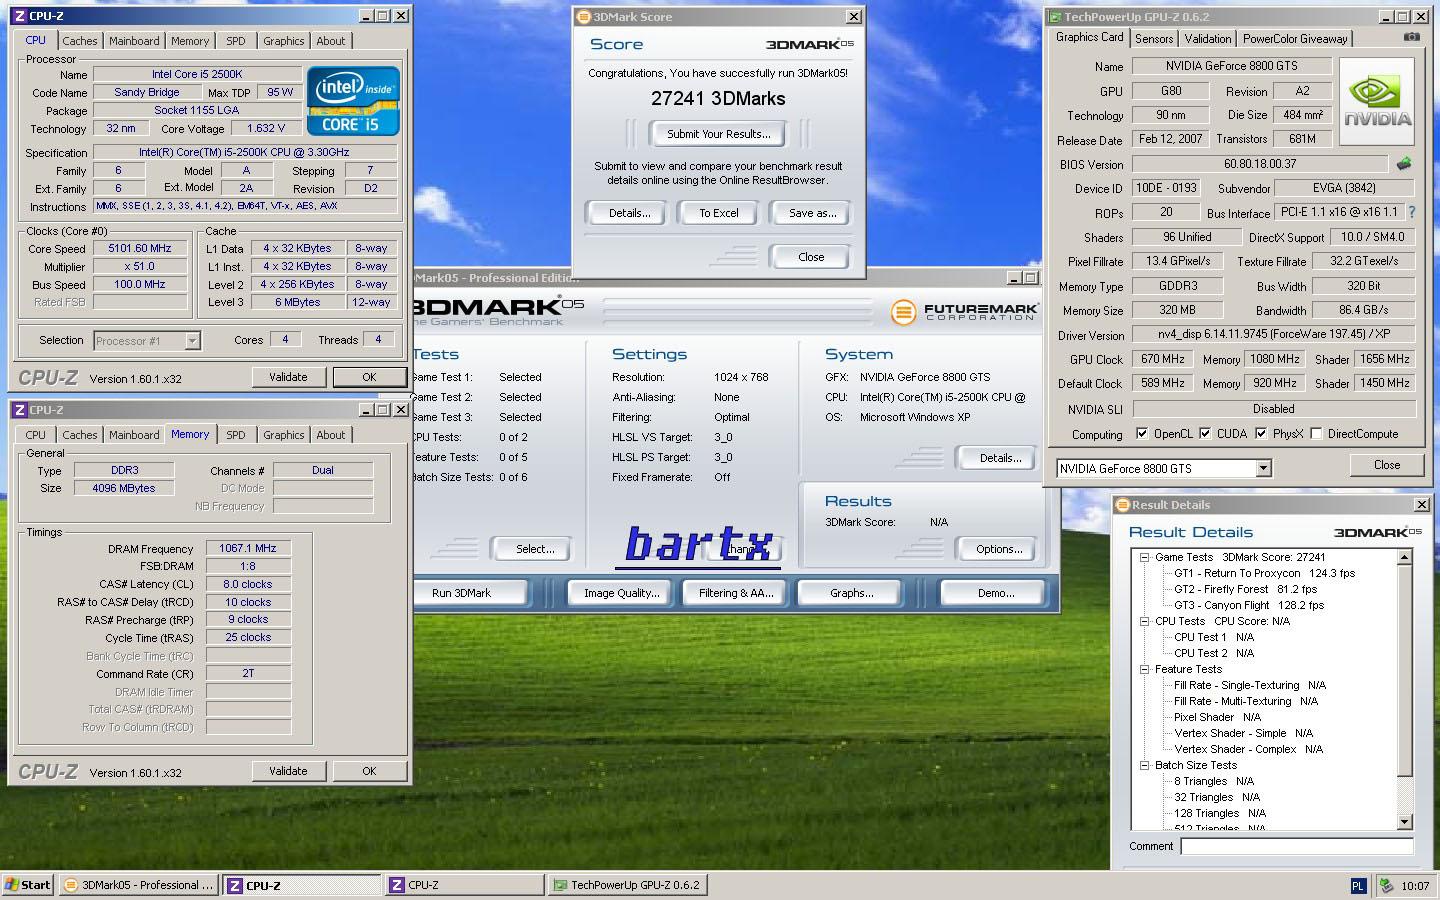Screen dimensions: 1440x900
Task: Click the BIOS save chip icon in GPU-Z
Action: (1404, 164)
